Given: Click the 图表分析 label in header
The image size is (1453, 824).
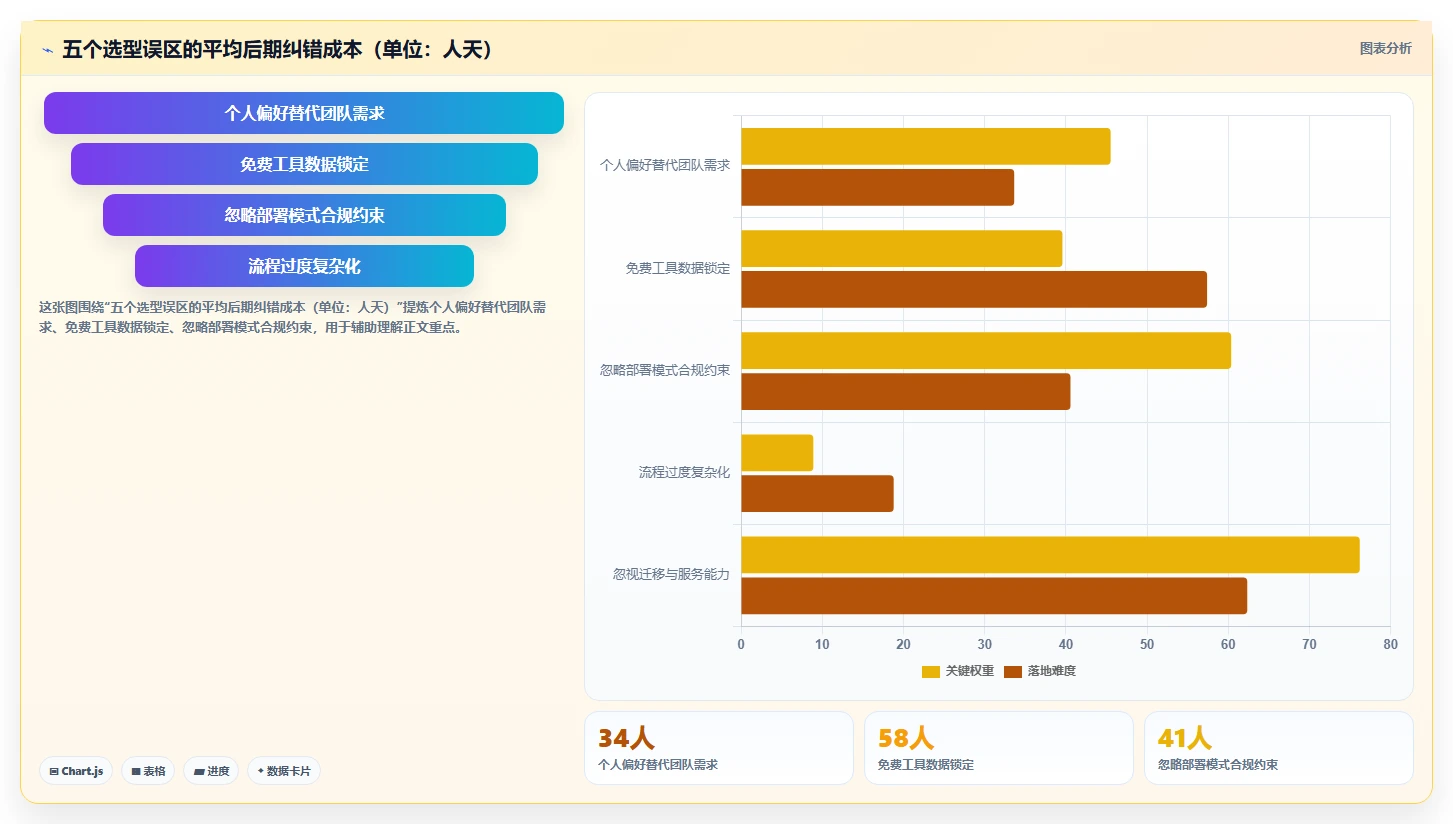Looking at the screenshot, I should [1385, 48].
